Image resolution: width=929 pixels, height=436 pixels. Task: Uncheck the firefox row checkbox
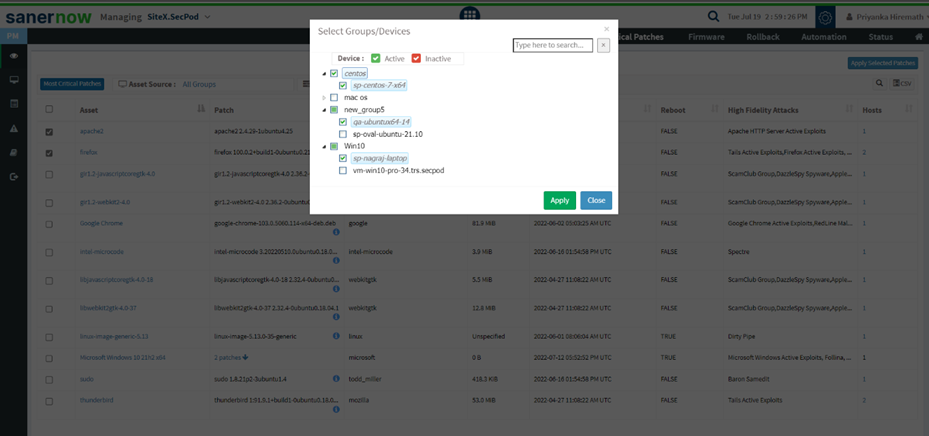[49, 153]
